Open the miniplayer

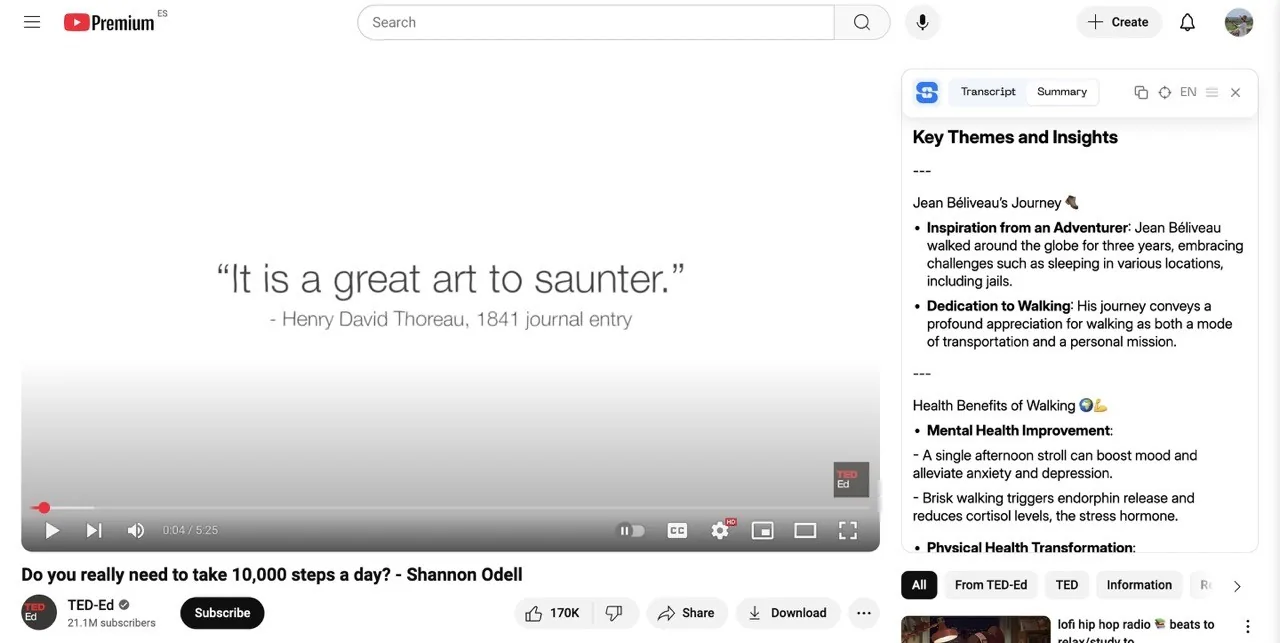(763, 531)
